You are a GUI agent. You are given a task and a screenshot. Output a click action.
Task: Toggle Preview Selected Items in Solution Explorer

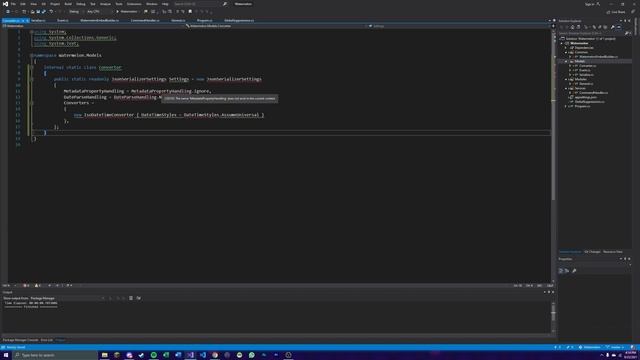pos(619,27)
